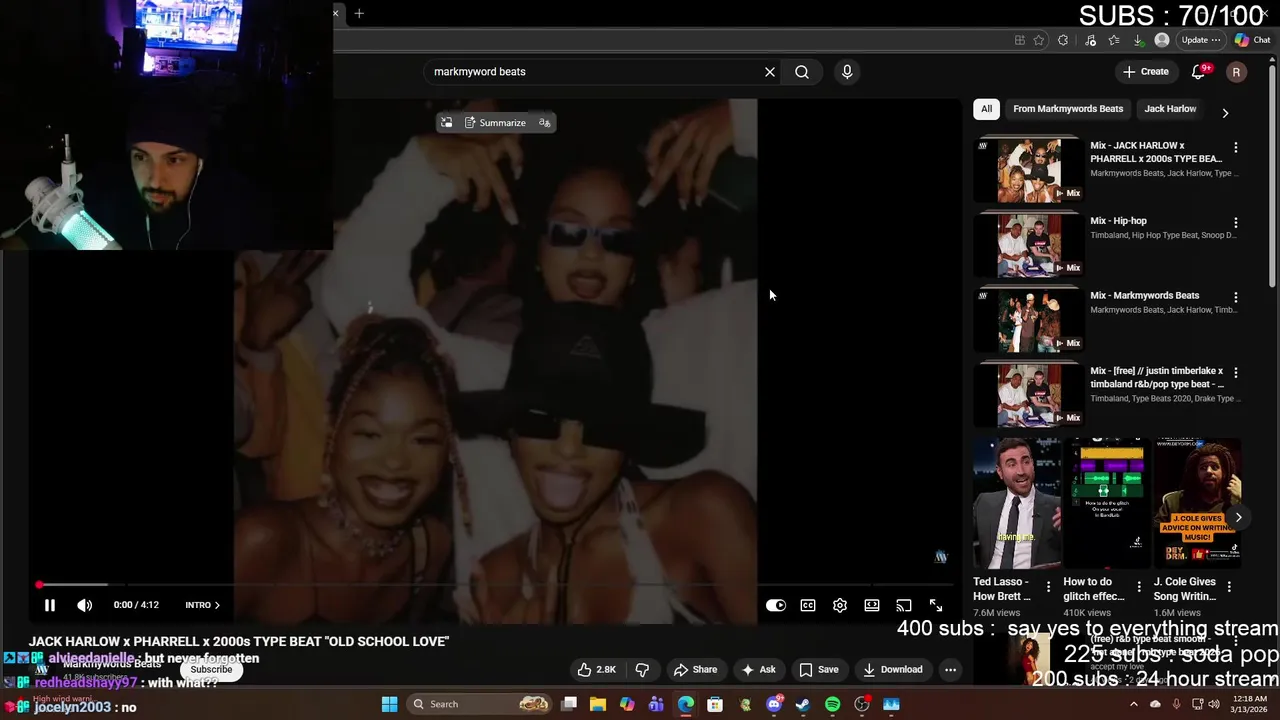Click the picture-in-picture icon left of Summarize
This screenshot has width=1280, height=720.
coord(446,123)
